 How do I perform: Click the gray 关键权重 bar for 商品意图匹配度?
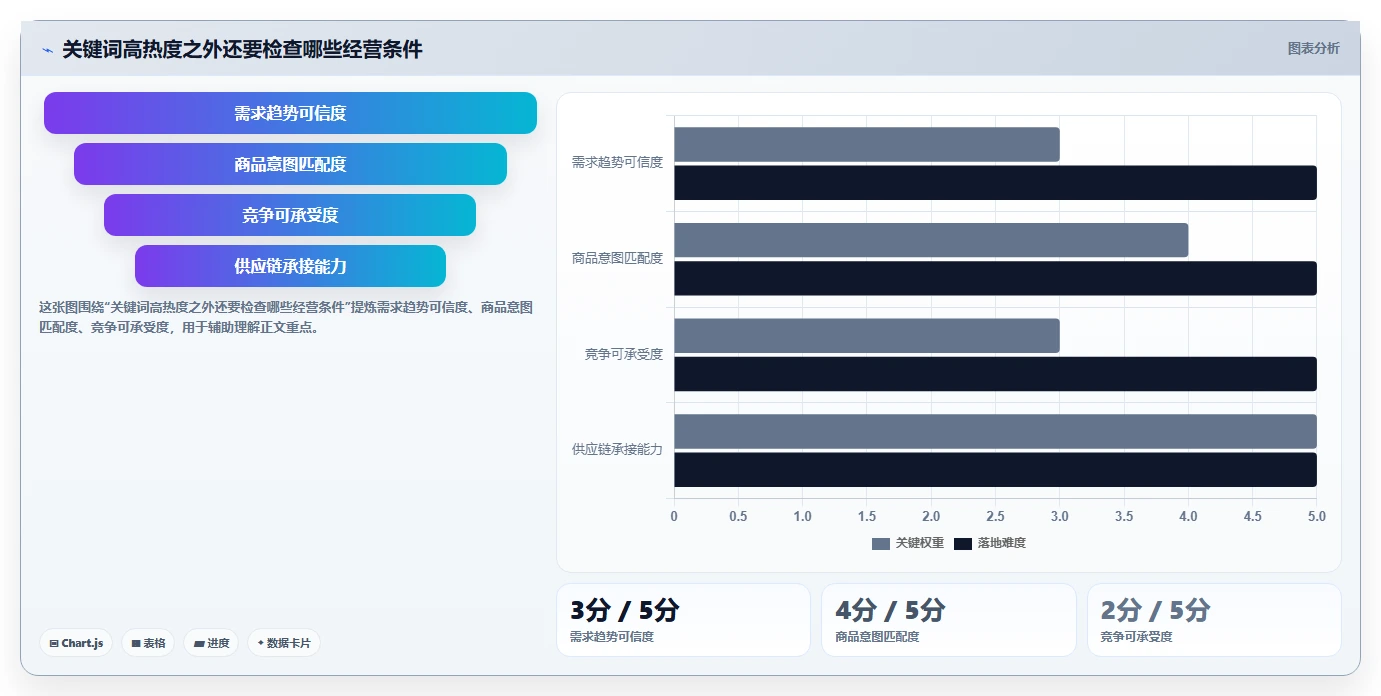(931, 240)
